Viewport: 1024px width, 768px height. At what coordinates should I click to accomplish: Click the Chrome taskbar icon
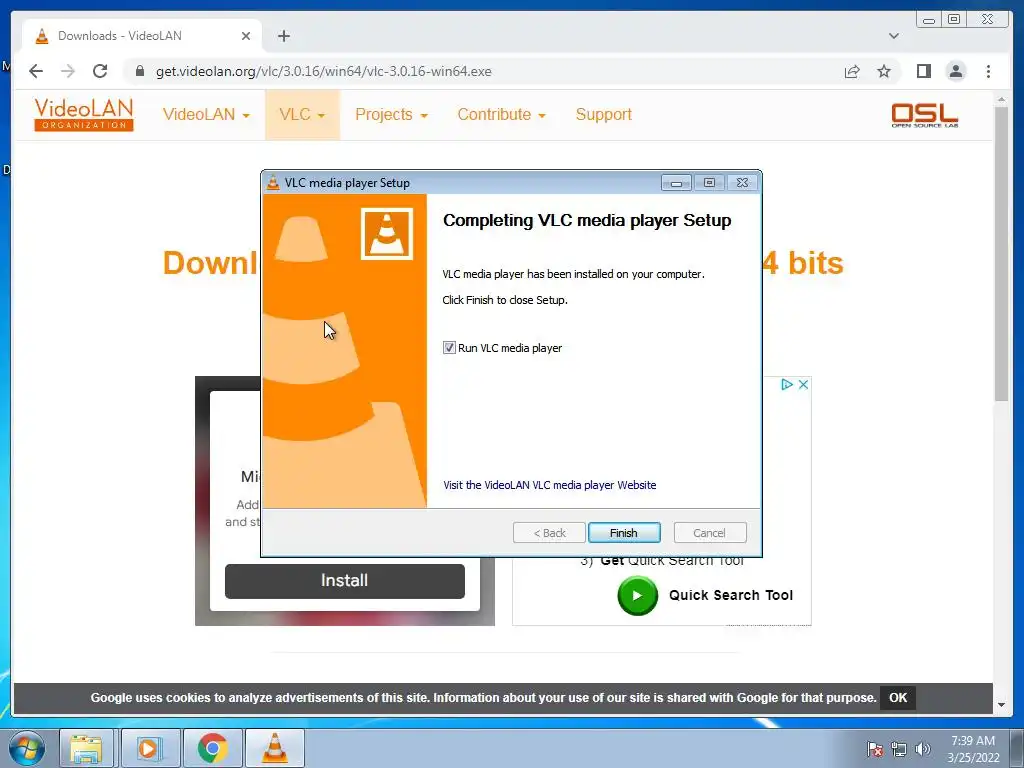(x=212, y=748)
